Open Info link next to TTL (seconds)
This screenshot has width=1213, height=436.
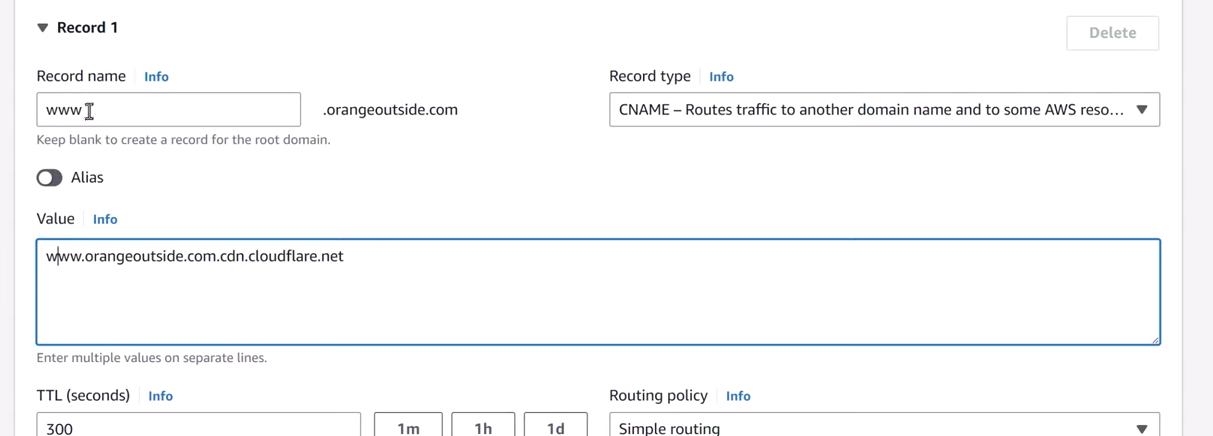[160, 396]
